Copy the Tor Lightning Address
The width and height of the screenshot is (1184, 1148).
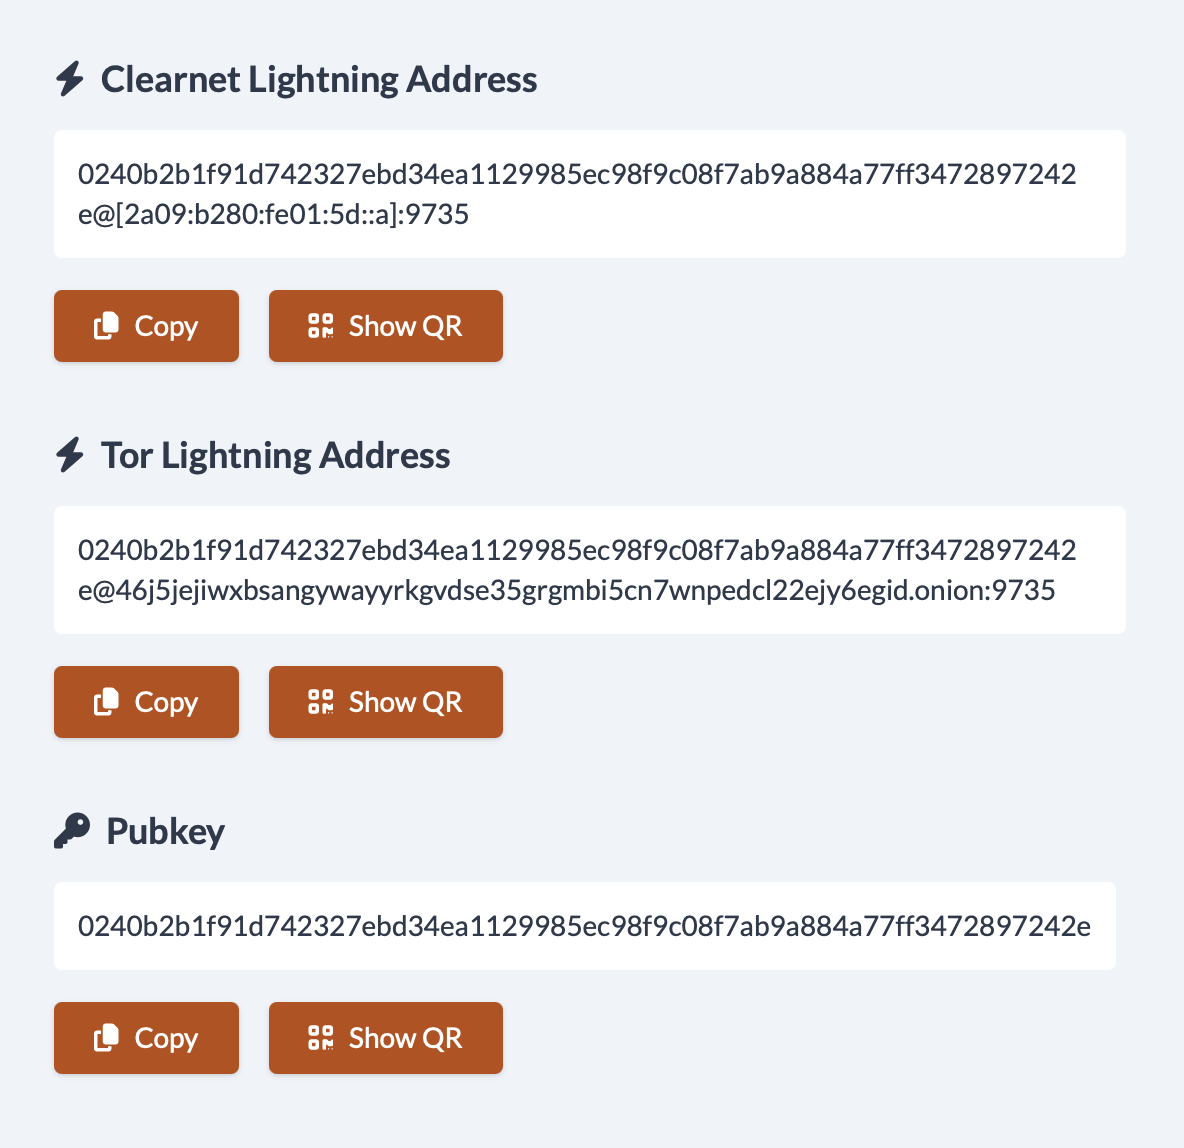coord(146,702)
